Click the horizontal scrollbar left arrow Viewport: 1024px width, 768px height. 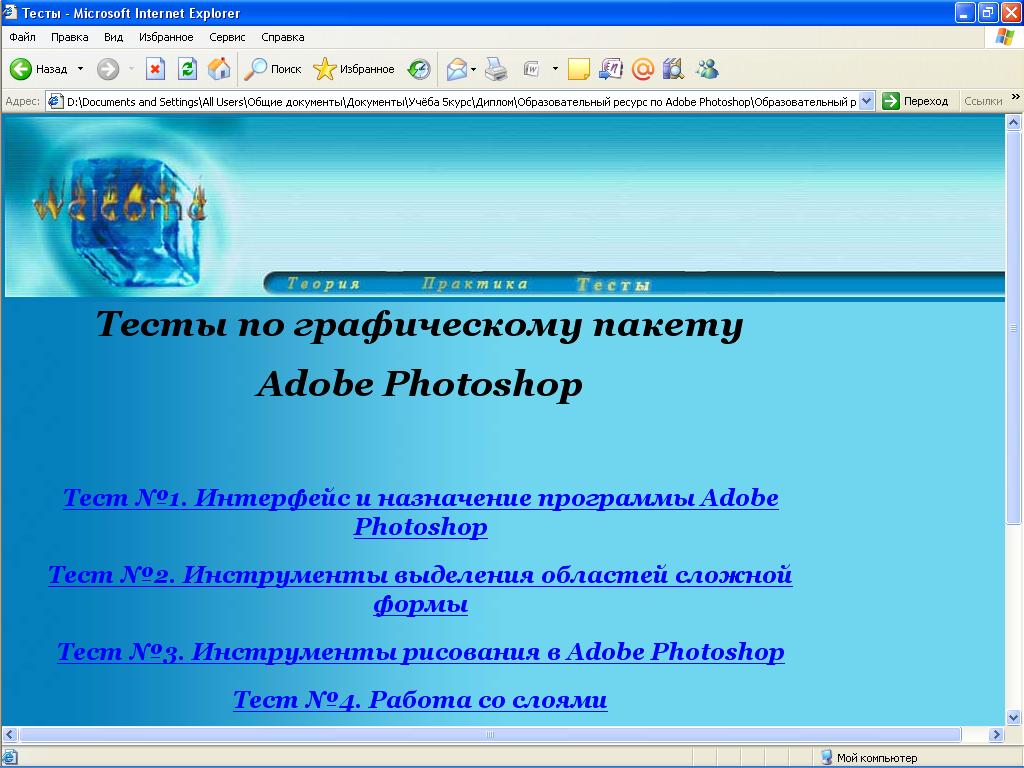(x=9, y=735)
